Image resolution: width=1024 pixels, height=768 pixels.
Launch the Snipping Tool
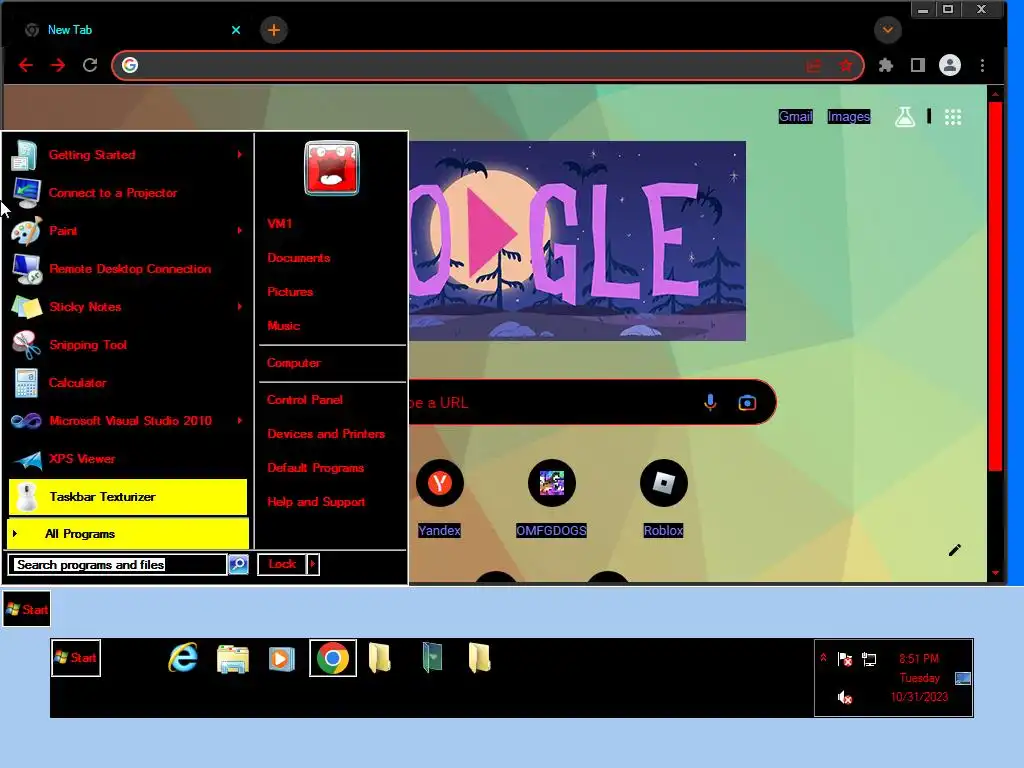point(128,344)
